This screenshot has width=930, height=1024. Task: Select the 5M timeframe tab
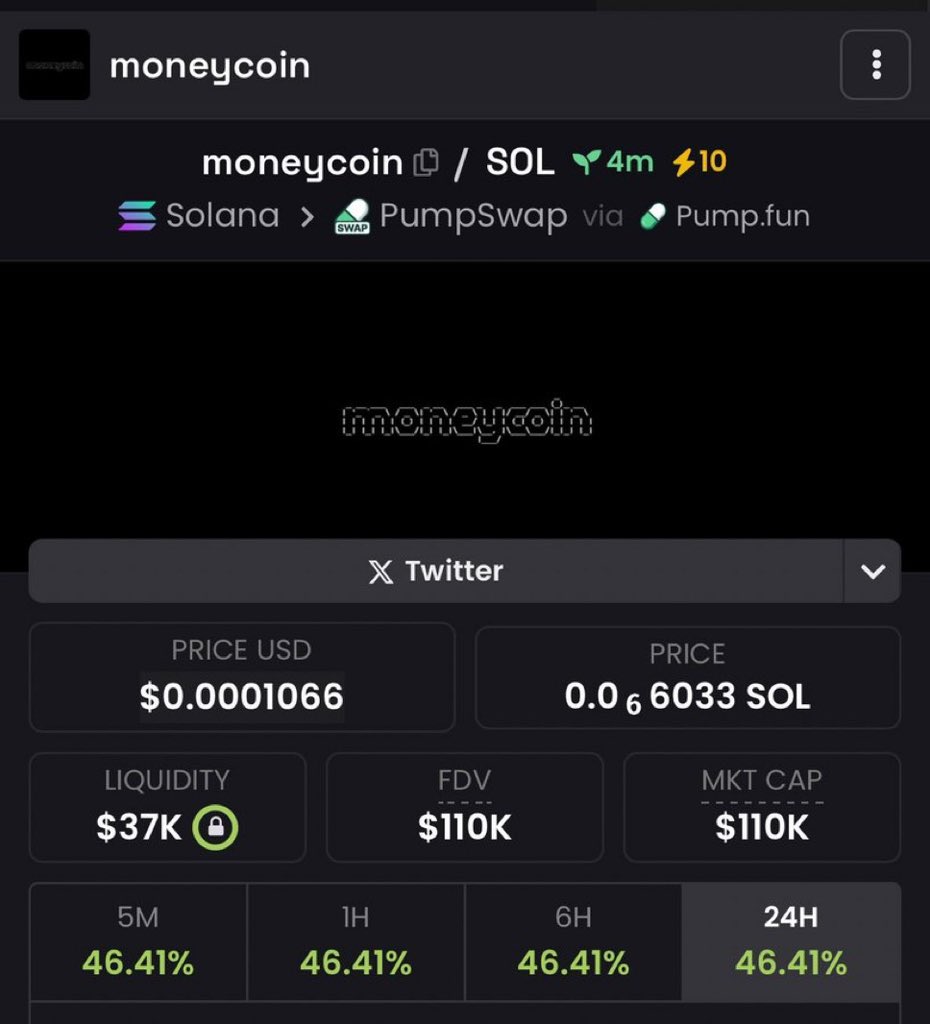point(138,942)
